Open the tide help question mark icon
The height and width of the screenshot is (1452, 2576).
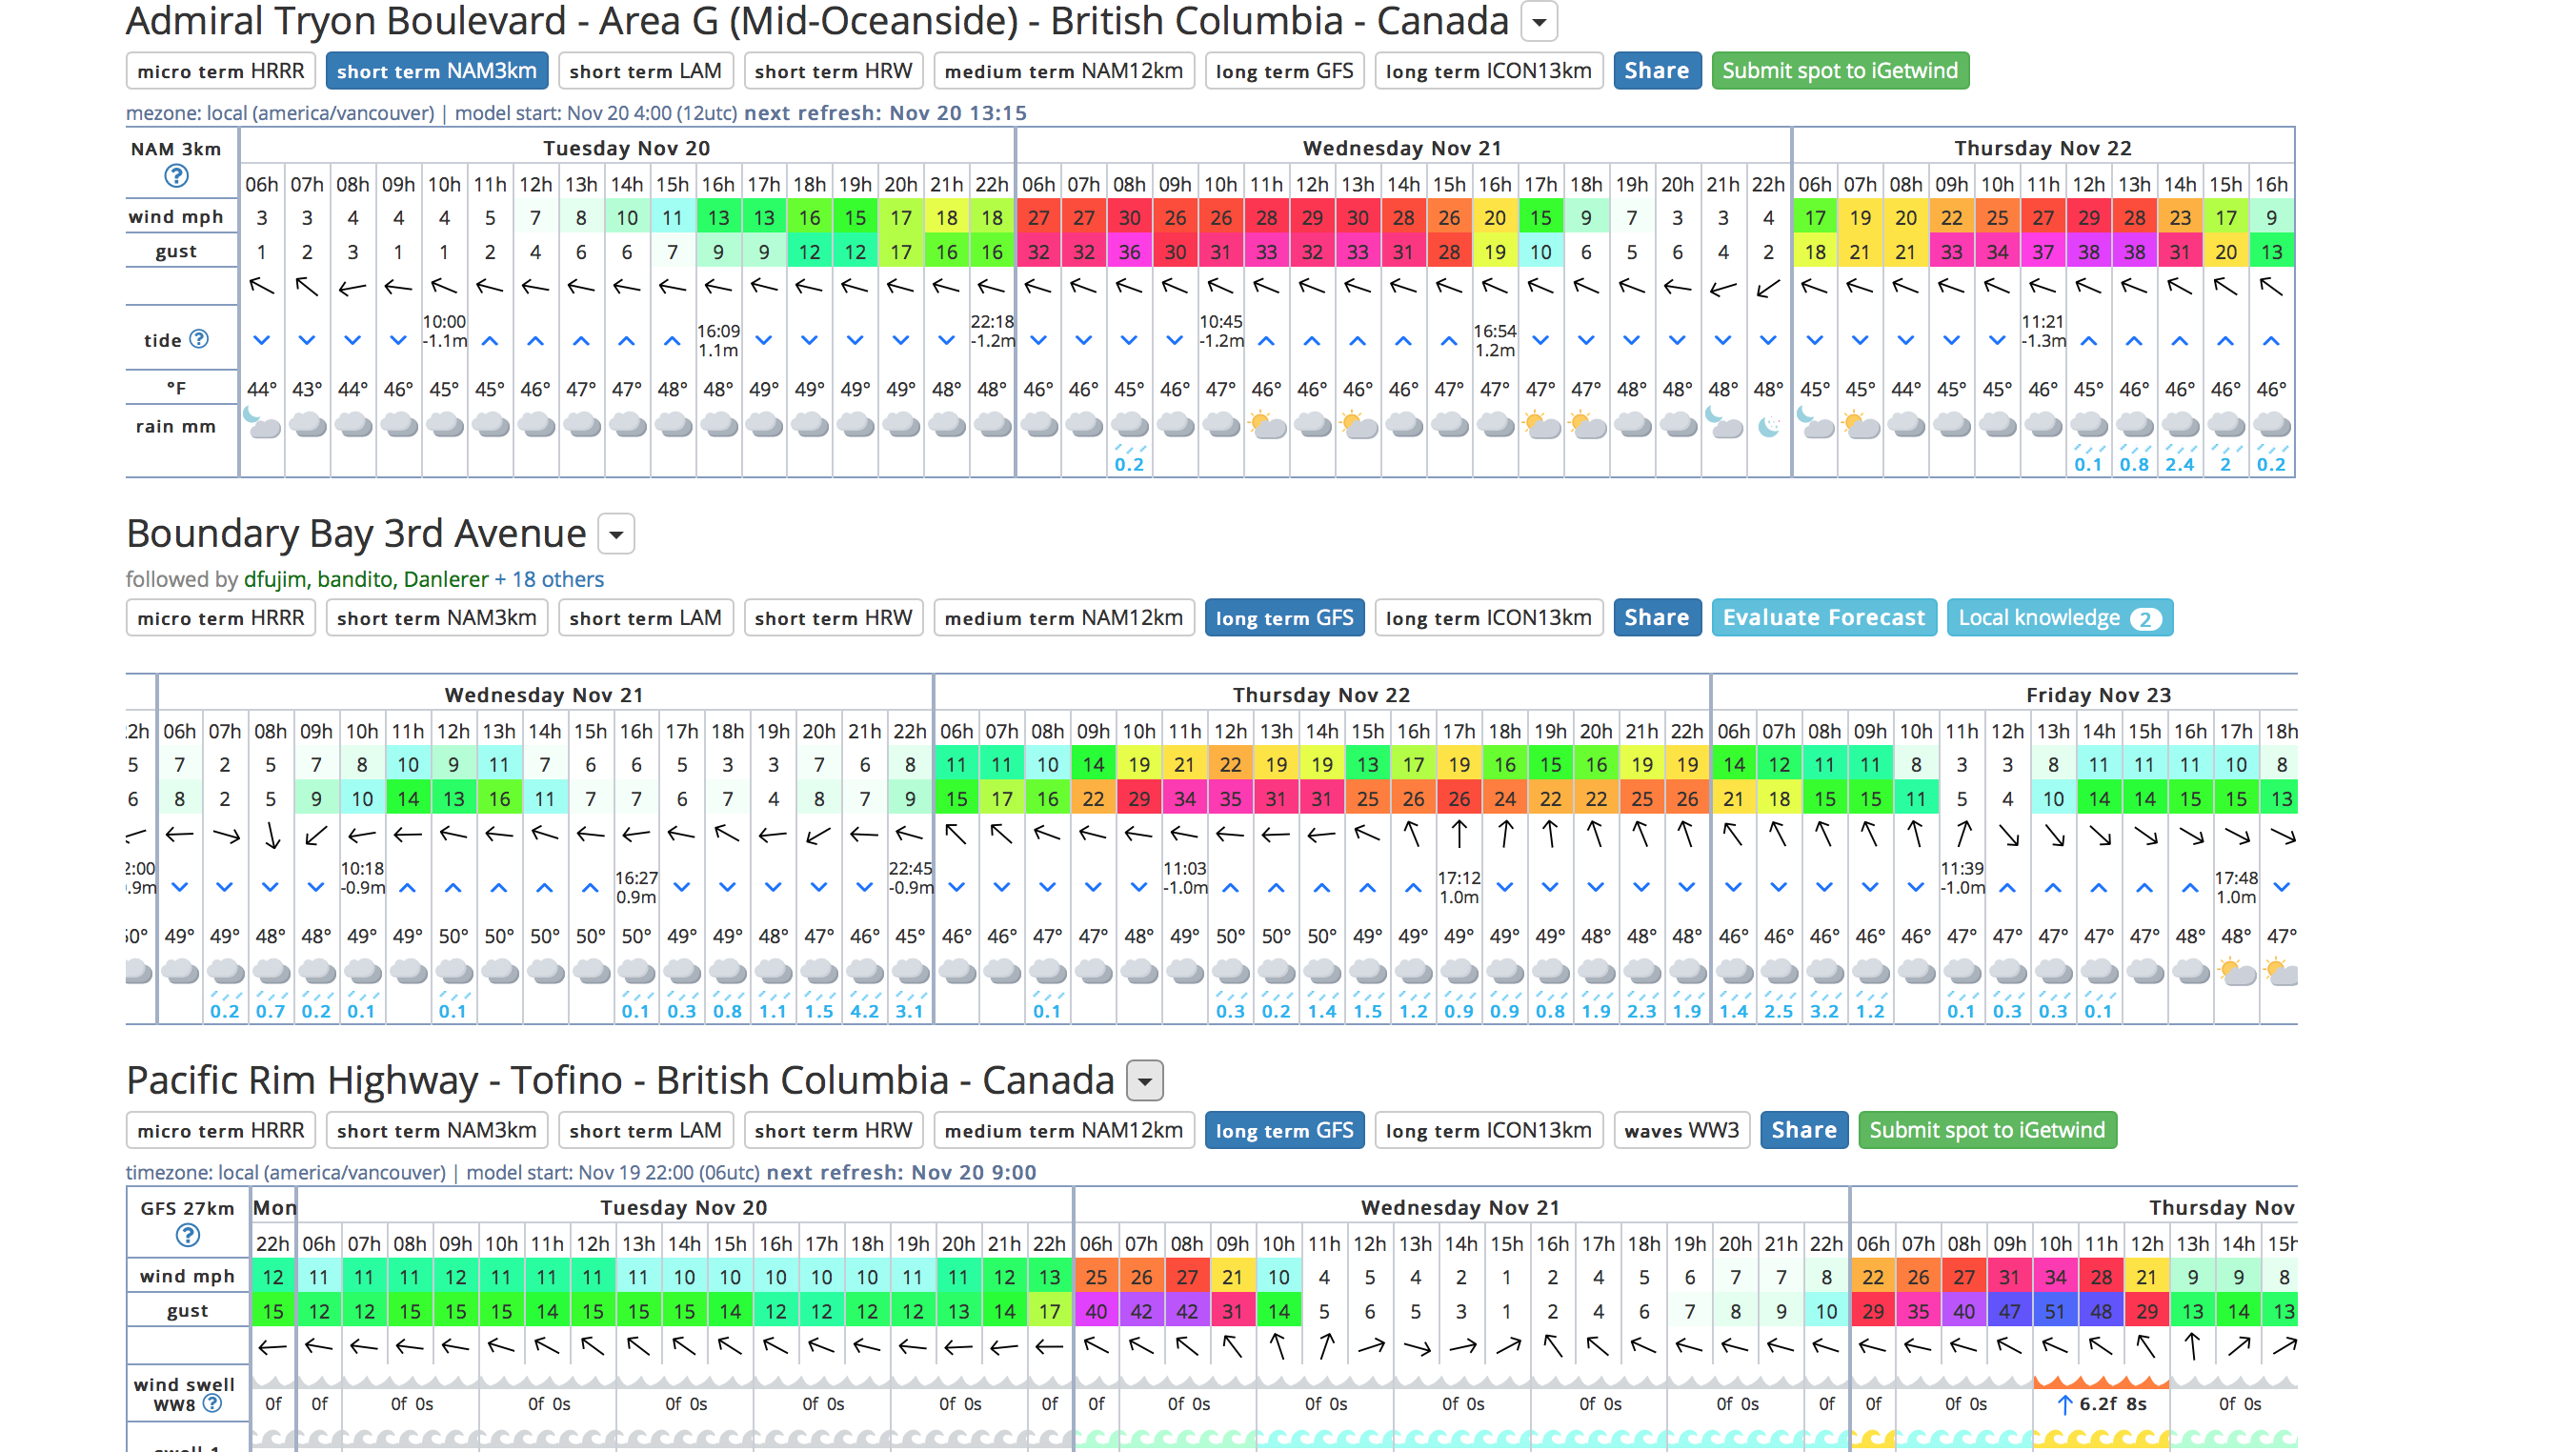point(199,339)
